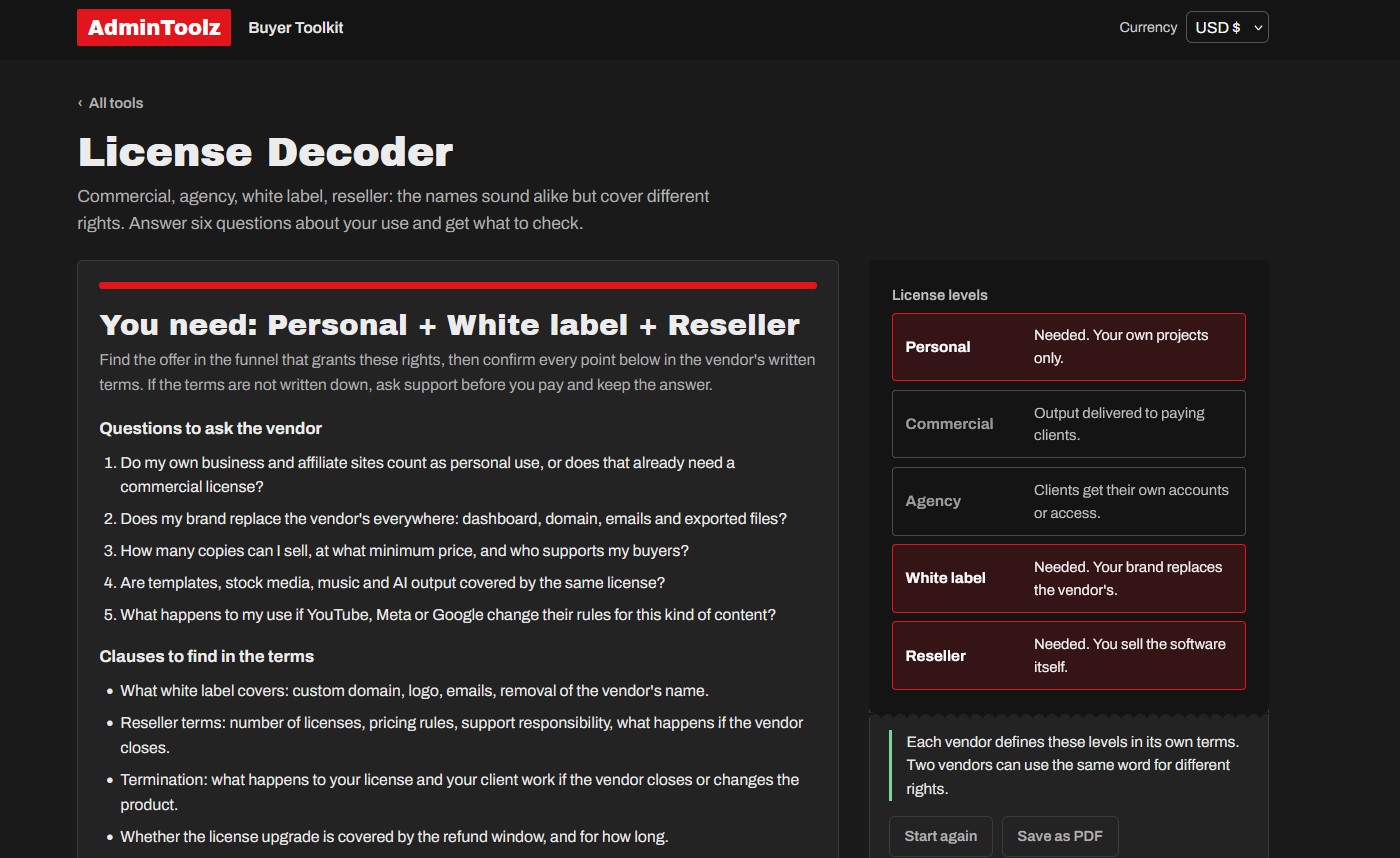
Task: Click 'You sell the software itself' description
Action: click(1130, 655)
